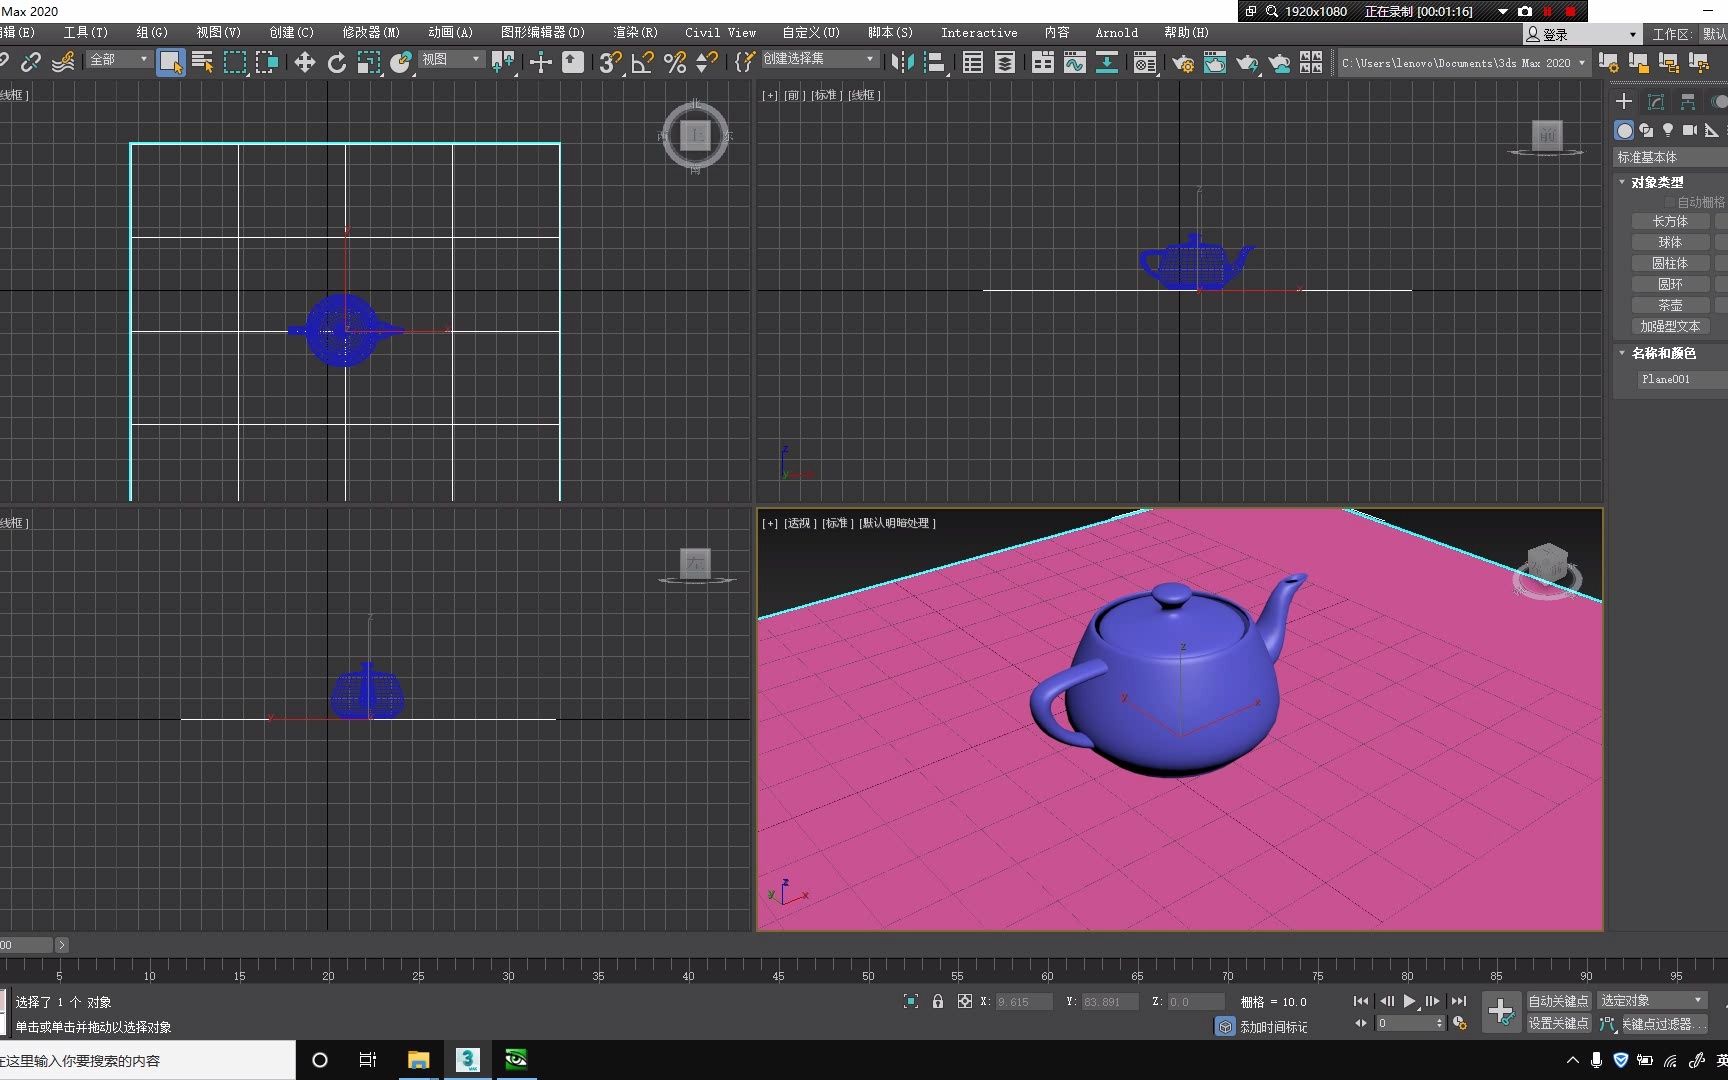The image size is (1728, 1080).
Task: Open the 渲染设置 render setup dialog
Action: pyautogui.click(x=1183, y=62)
